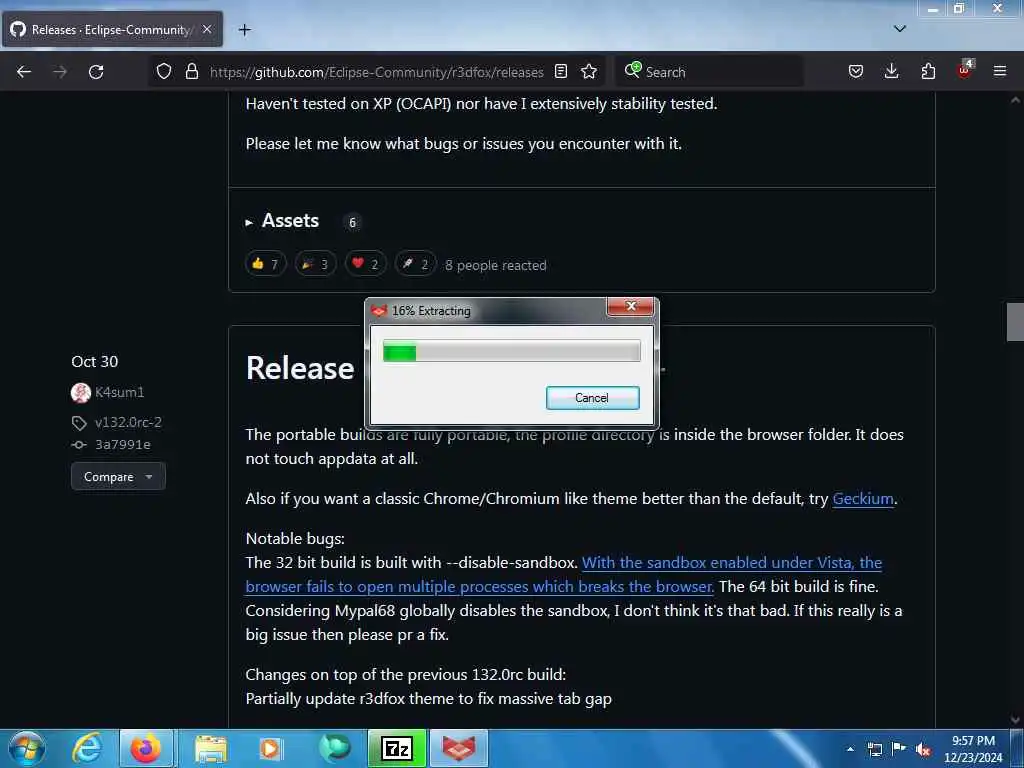Click the green extraction progress bar
Screen dimensions: 1024x768
click(x=511, y=353)
